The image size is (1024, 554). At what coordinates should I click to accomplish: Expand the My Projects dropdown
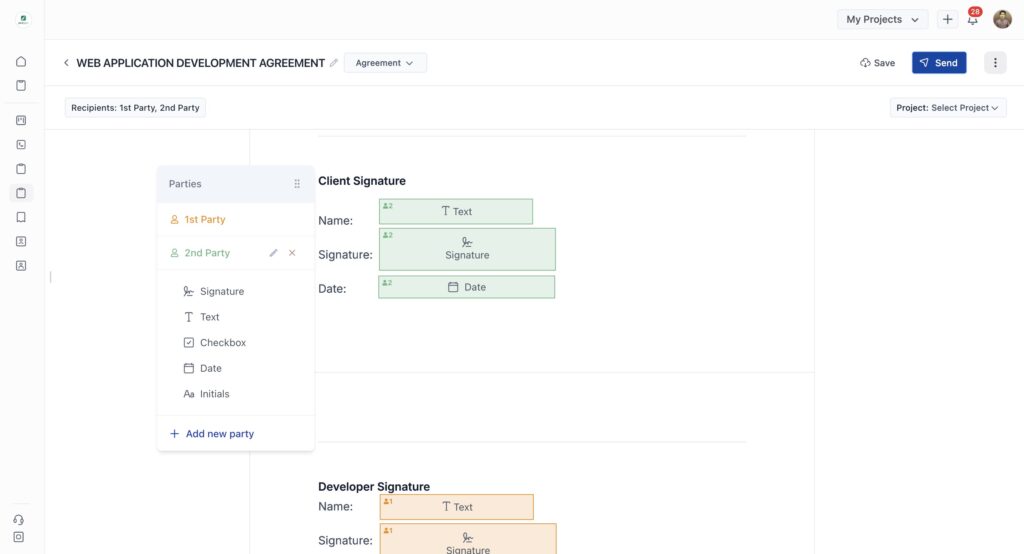point(882,20)
